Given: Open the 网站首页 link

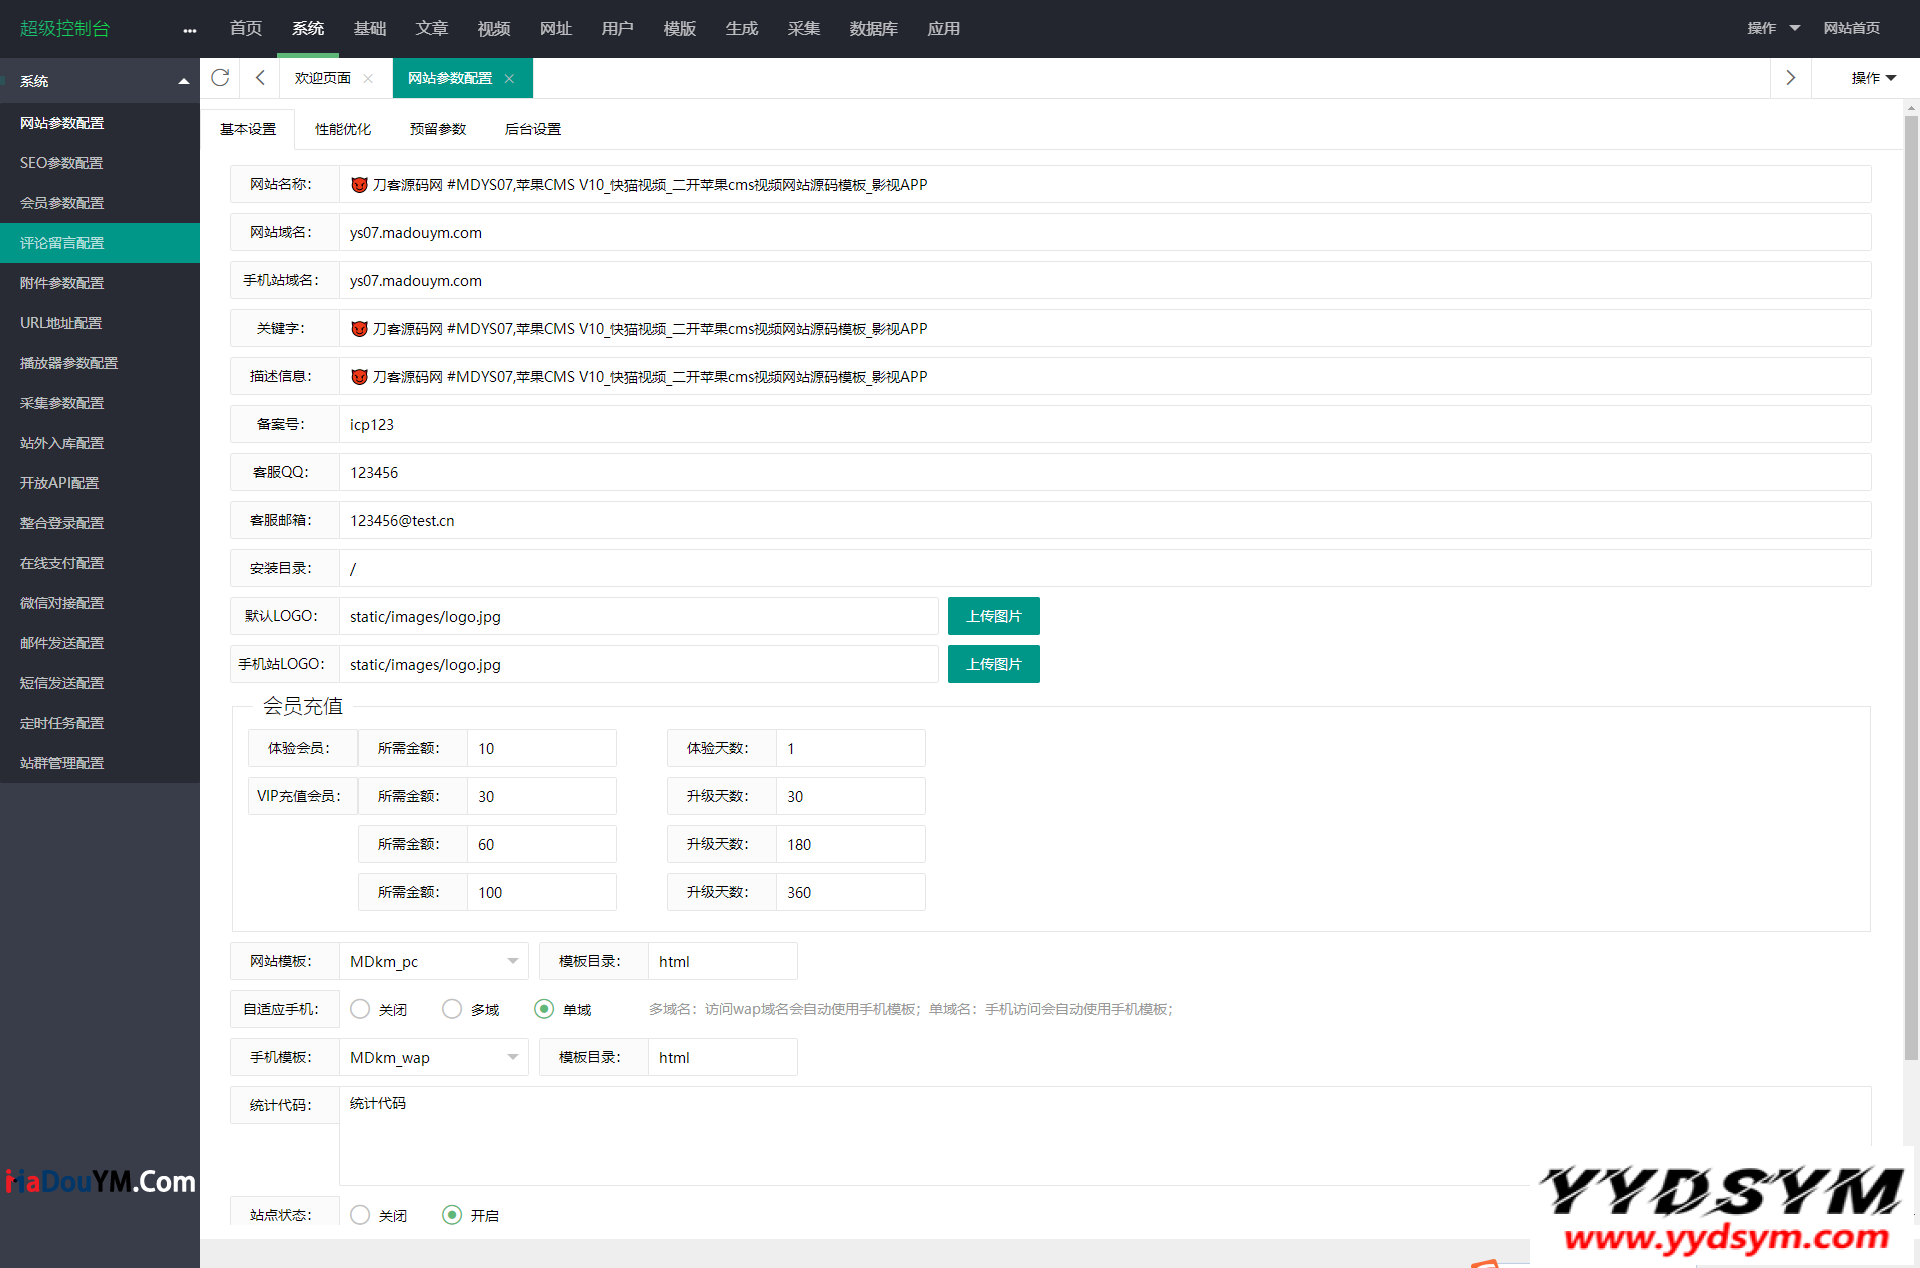Looking at the screenshot, I should tap(1851, 28).
